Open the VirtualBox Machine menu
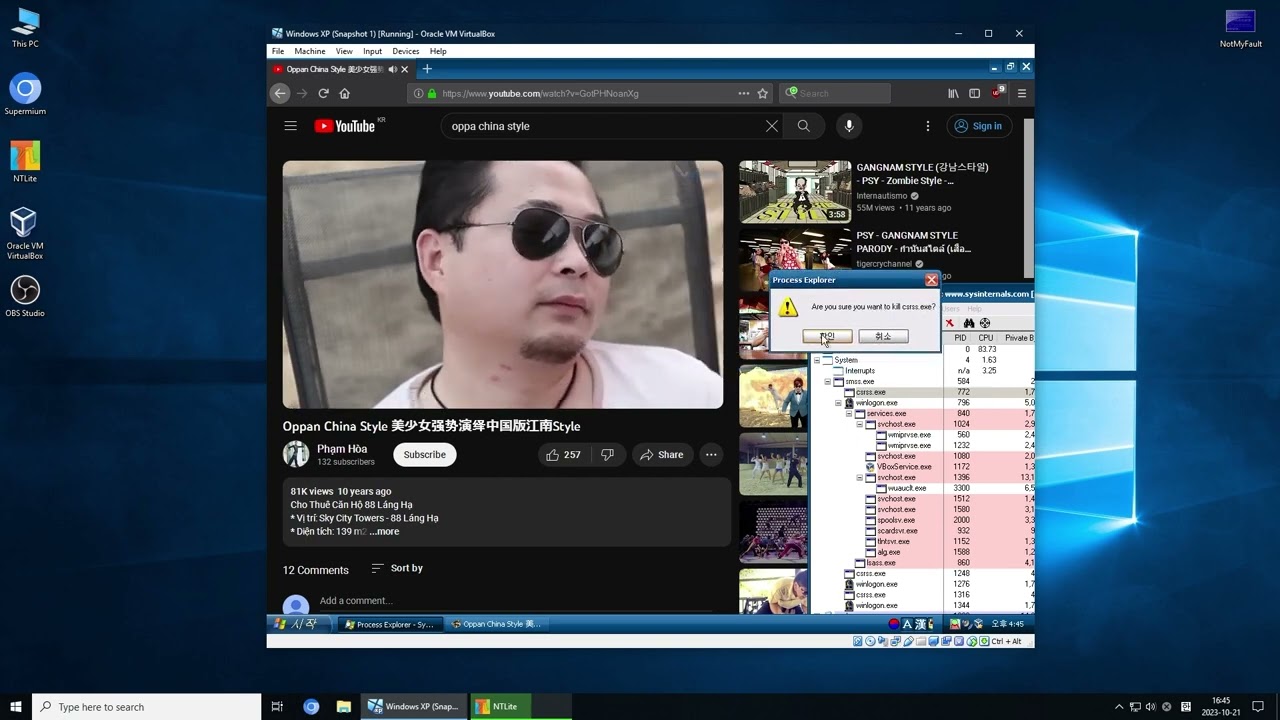This screenshot has height=720, width=1280. [x=309, y=51]
